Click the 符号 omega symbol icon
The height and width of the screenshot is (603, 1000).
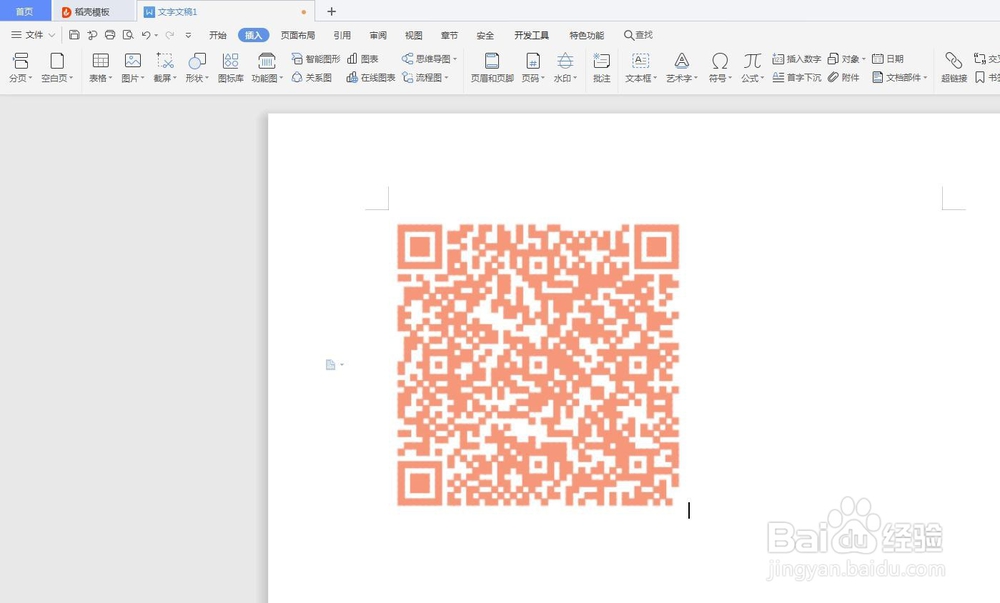[x=720, y=61]
